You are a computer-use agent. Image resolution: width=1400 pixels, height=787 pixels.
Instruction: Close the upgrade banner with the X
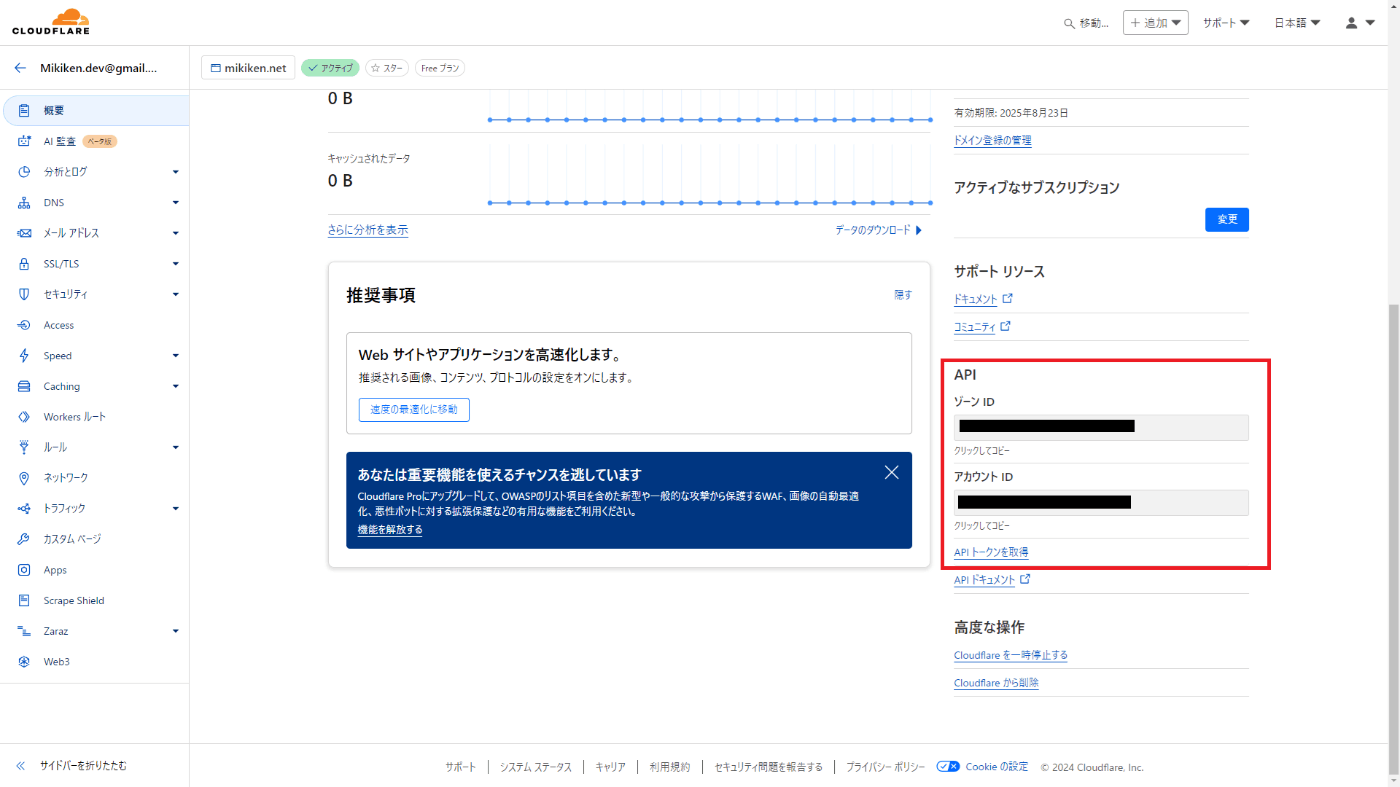[x=891, y=472]
